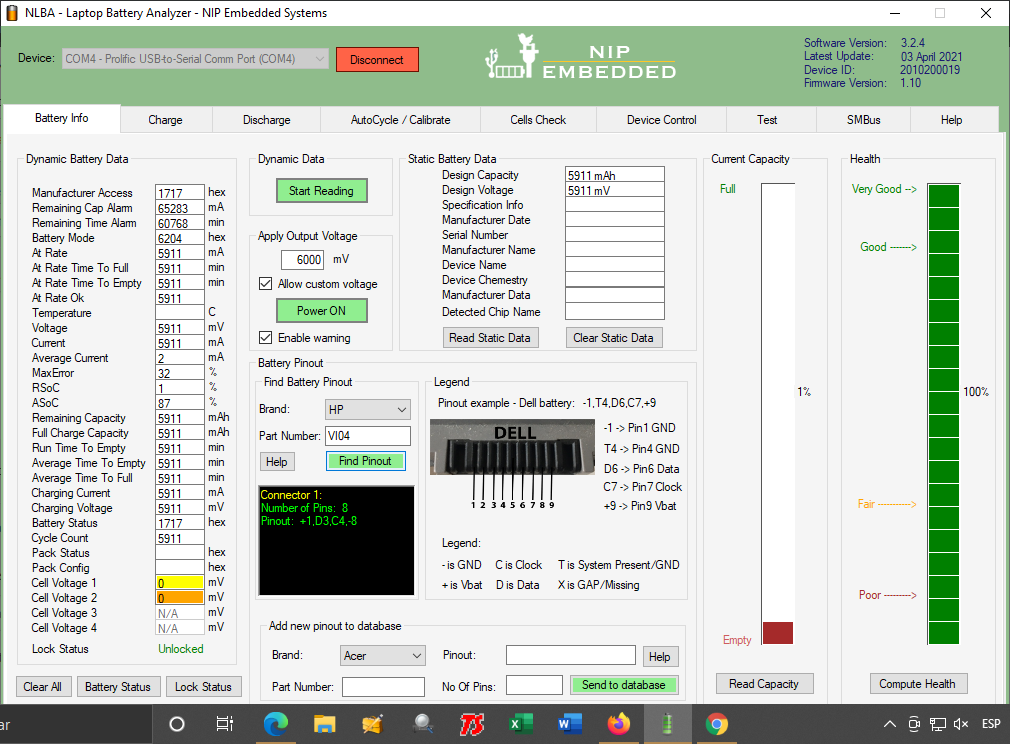The image size is (1010, 744).
Task: Click the yellow Cell Voltage 1 field
Action: [x=180, y=583]
